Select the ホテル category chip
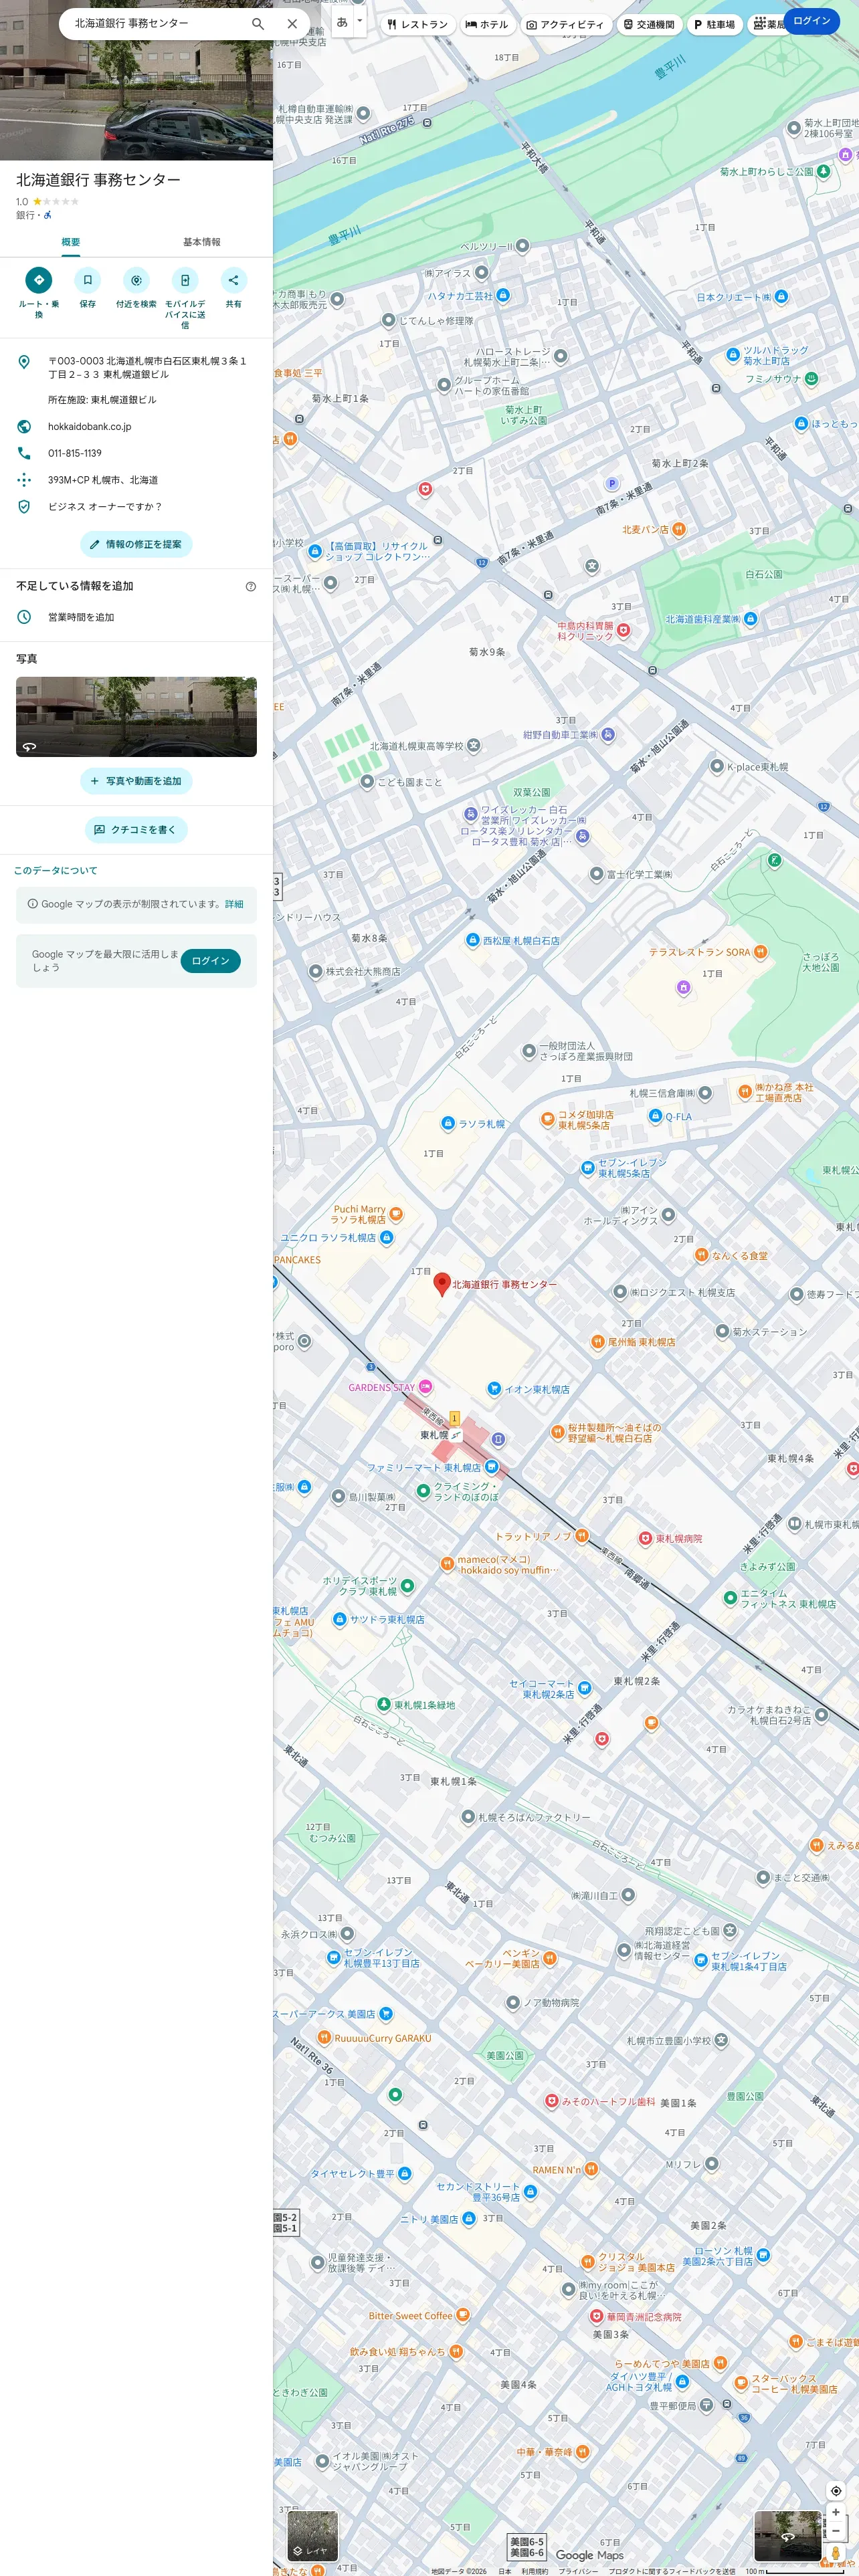Screen dimensions: 859x2576 [487, 24]
